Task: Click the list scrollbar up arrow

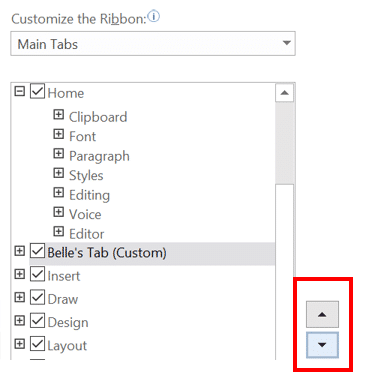Action: [x=284, y=93]
